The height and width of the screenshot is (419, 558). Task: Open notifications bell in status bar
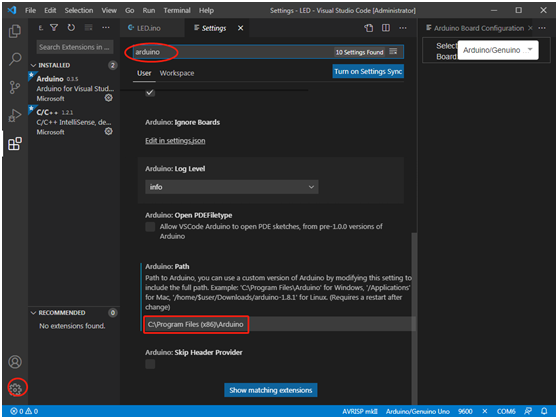[544, 411]
